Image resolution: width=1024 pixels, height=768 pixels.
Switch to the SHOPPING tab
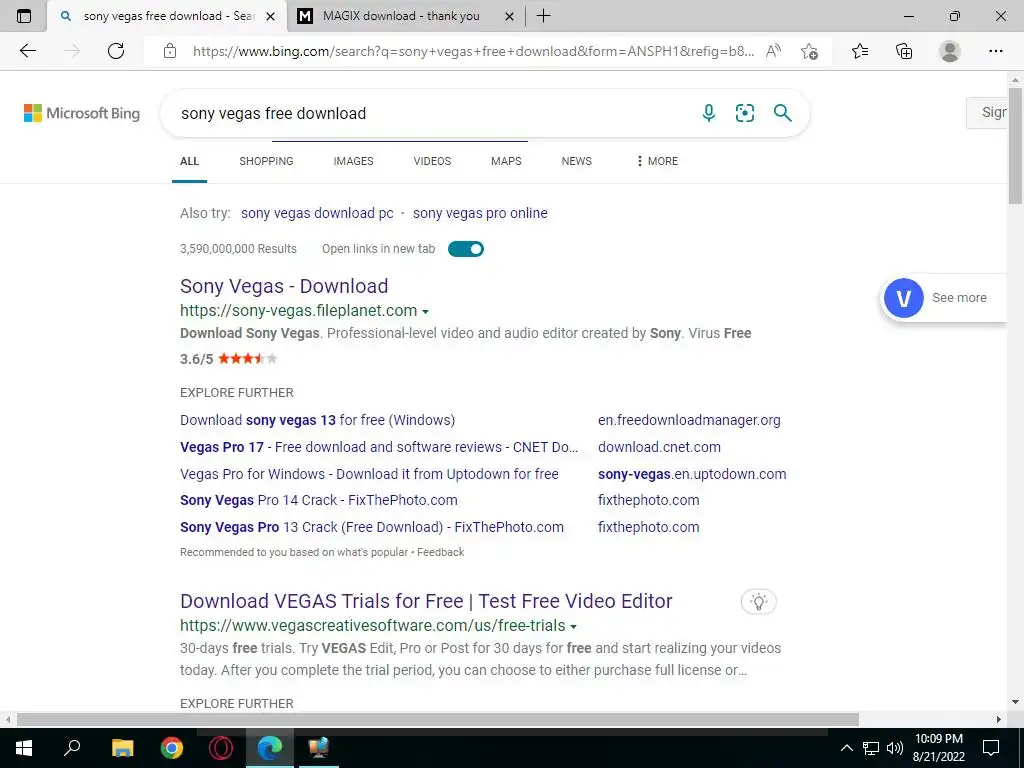coord(266,161)
